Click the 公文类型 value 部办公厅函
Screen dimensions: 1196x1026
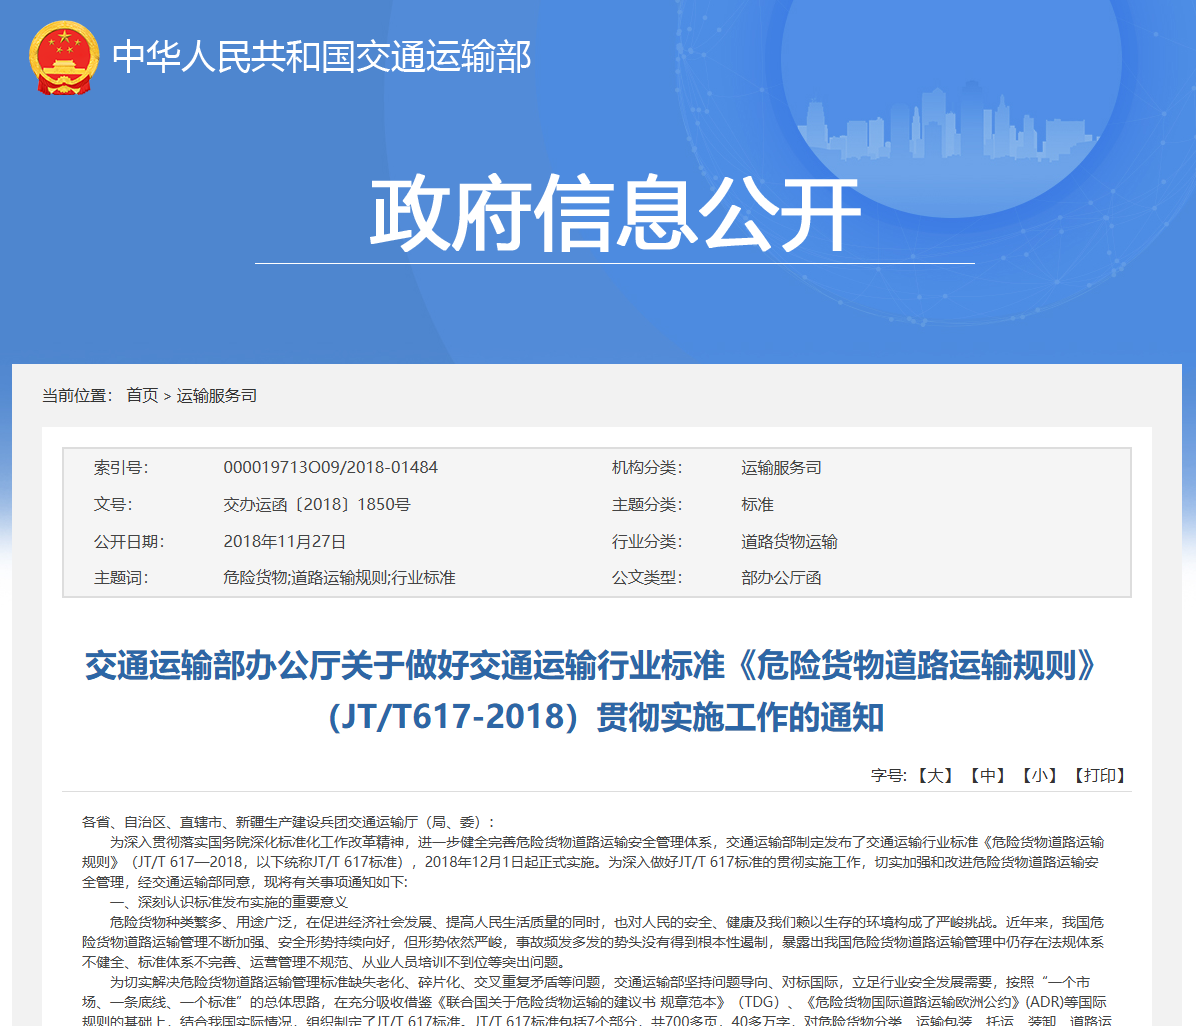[781, 578]
